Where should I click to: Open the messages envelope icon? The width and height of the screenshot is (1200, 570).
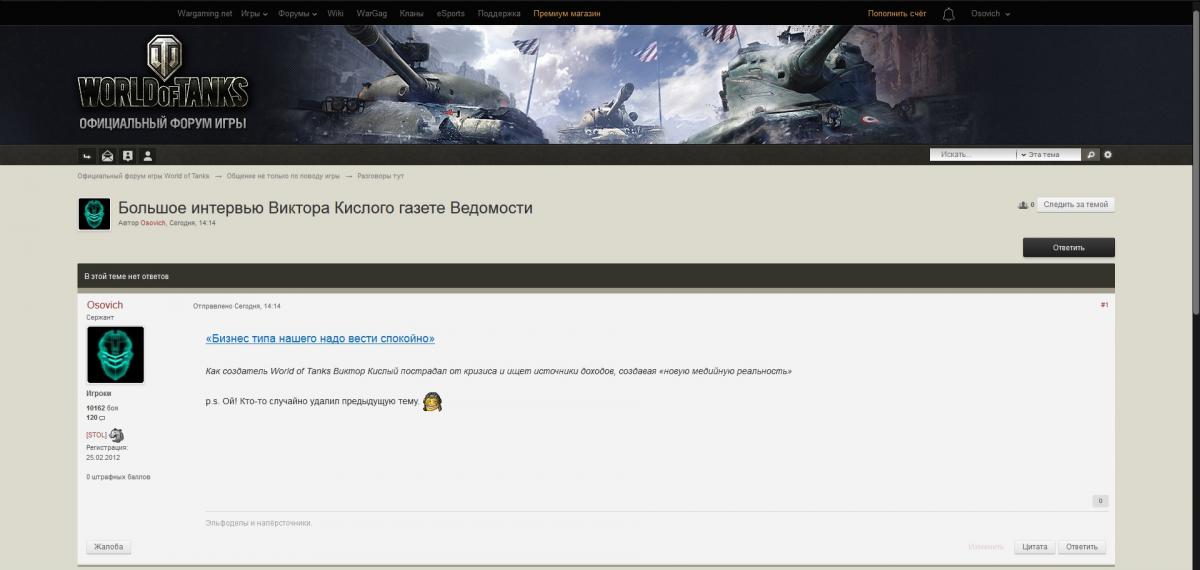(108, 155)
